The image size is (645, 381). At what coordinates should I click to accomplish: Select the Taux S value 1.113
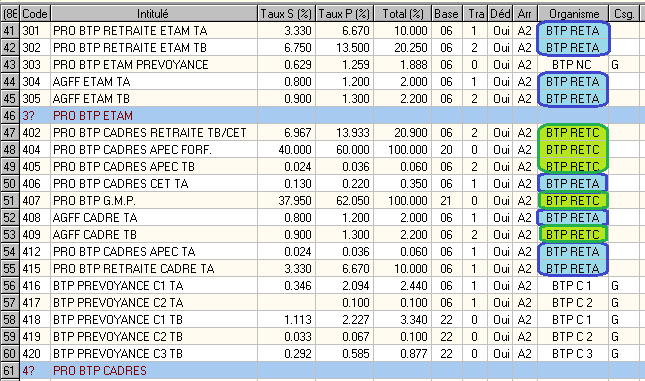(287, 320)
